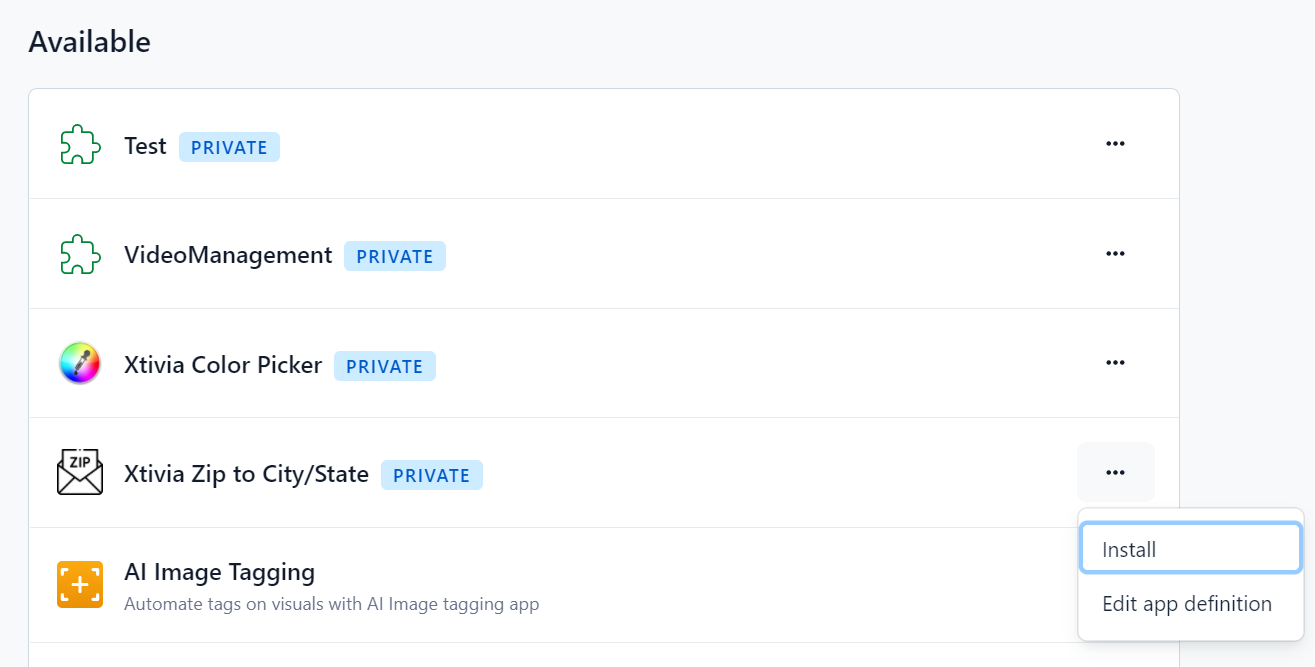Viewport: 1315px width, 667px height.
Task: Open the actions menu for Test app
Action: [x=1115, y=144]
